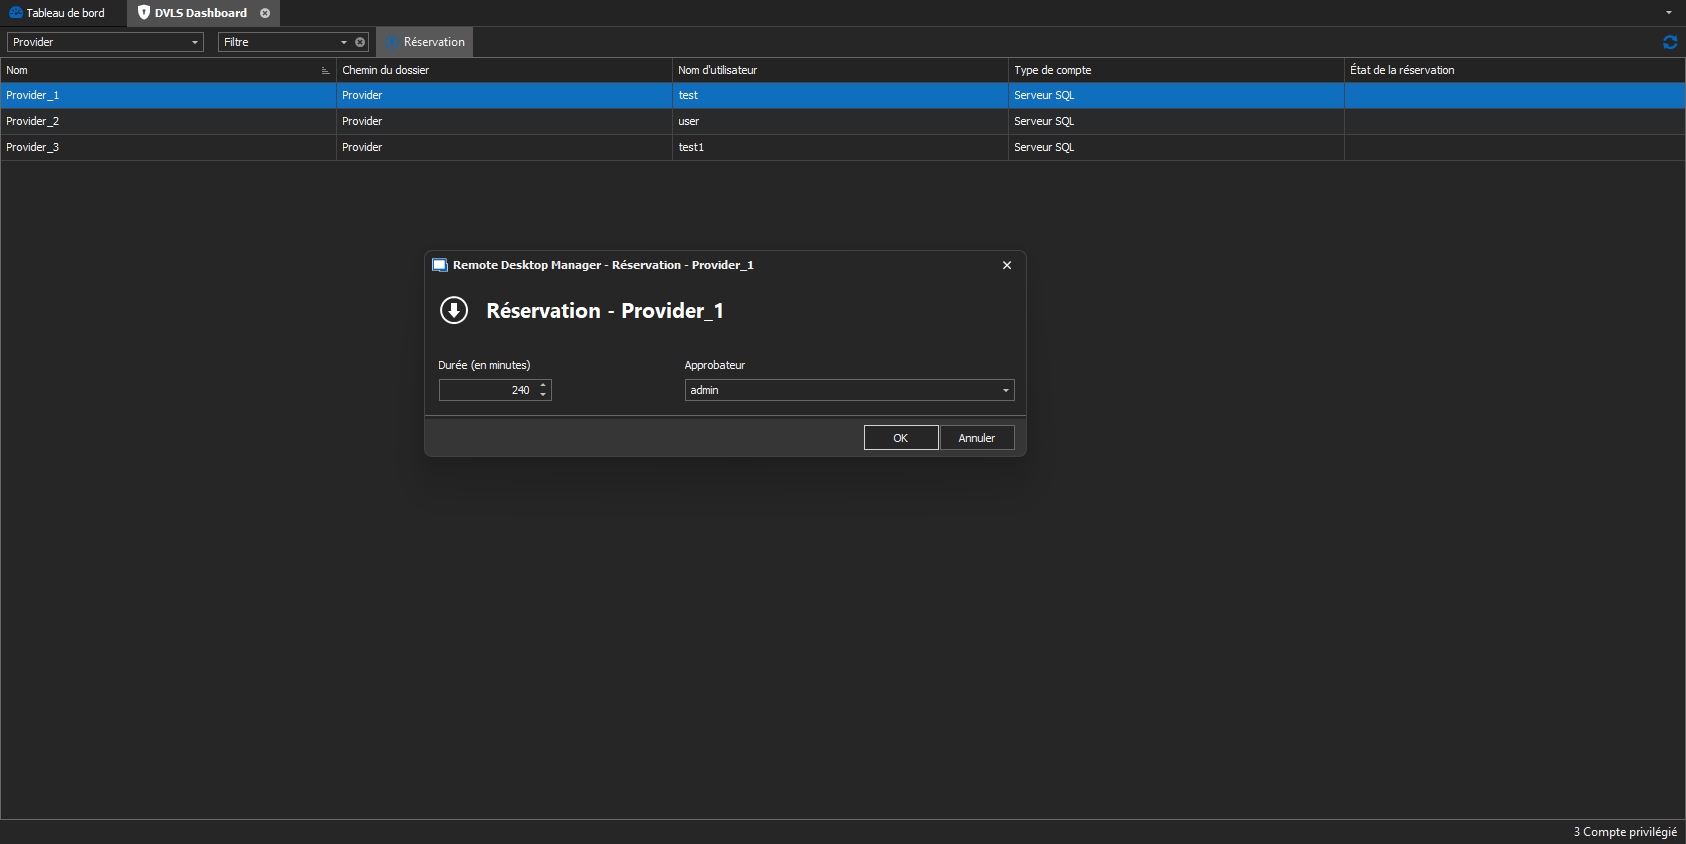Expand the Approbateur admin dropdown
The height and width of the screenshot is (844, 1686).
[x=1005, y=390]
